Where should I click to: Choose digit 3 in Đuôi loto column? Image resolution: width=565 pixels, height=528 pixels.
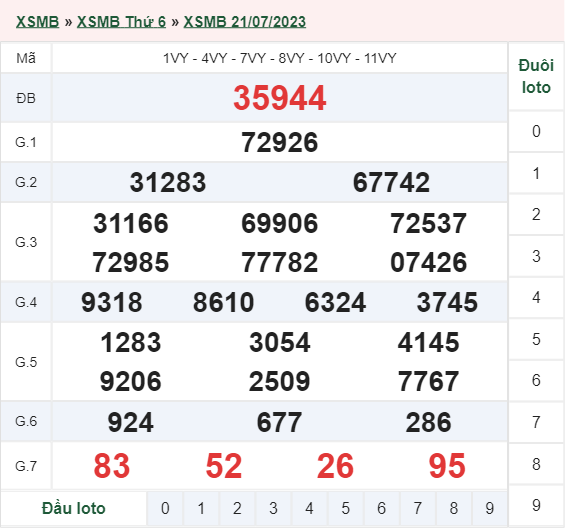(x=536, y=256)
